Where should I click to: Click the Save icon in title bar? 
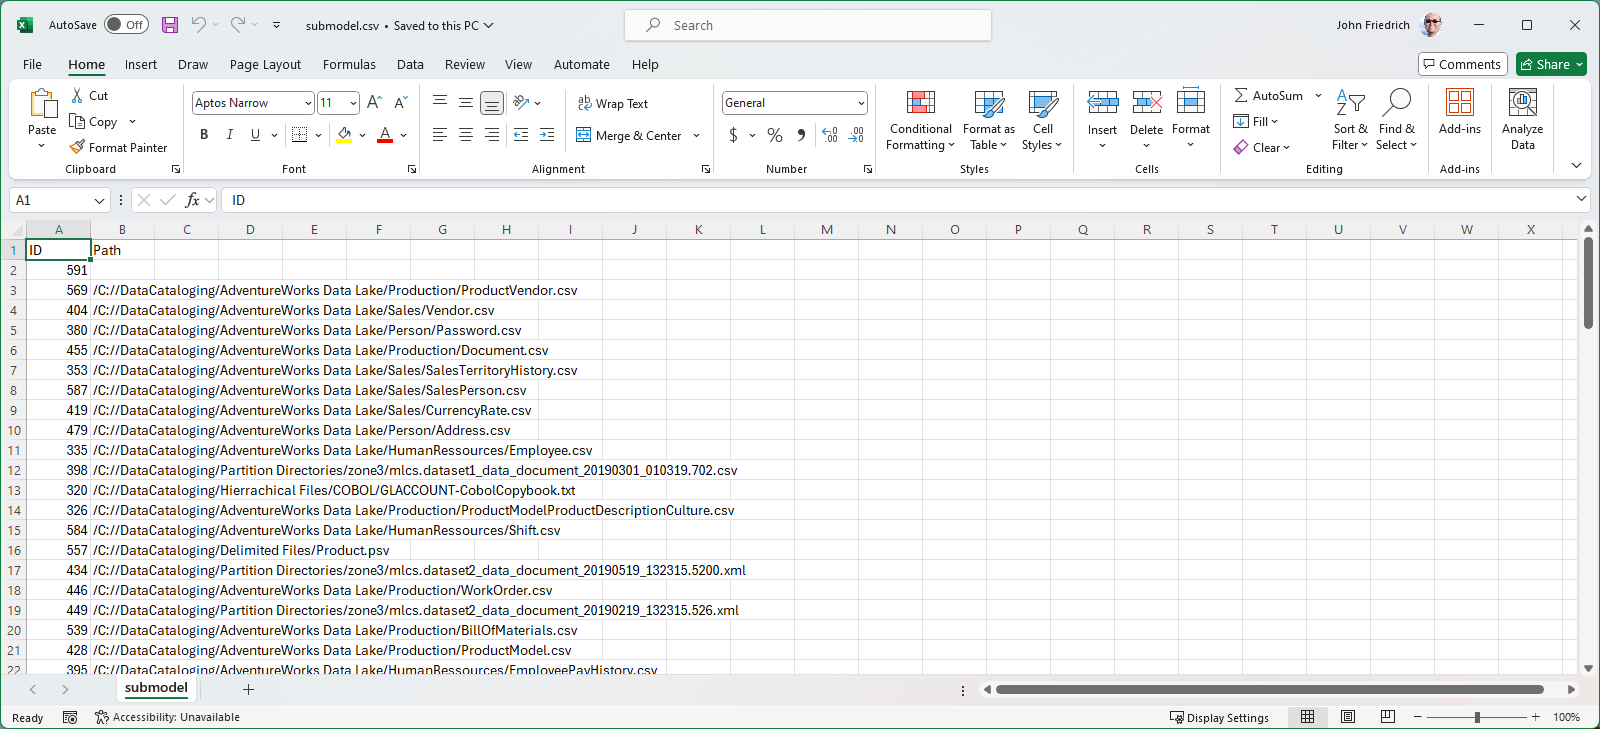(x=170, y=25)
